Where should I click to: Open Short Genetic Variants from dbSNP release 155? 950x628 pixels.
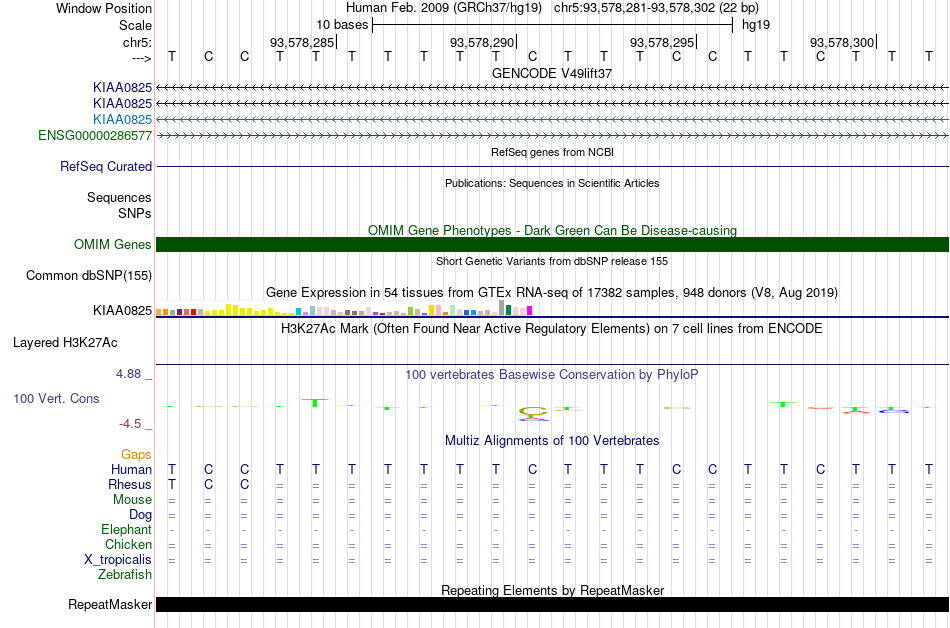[552, 261]
